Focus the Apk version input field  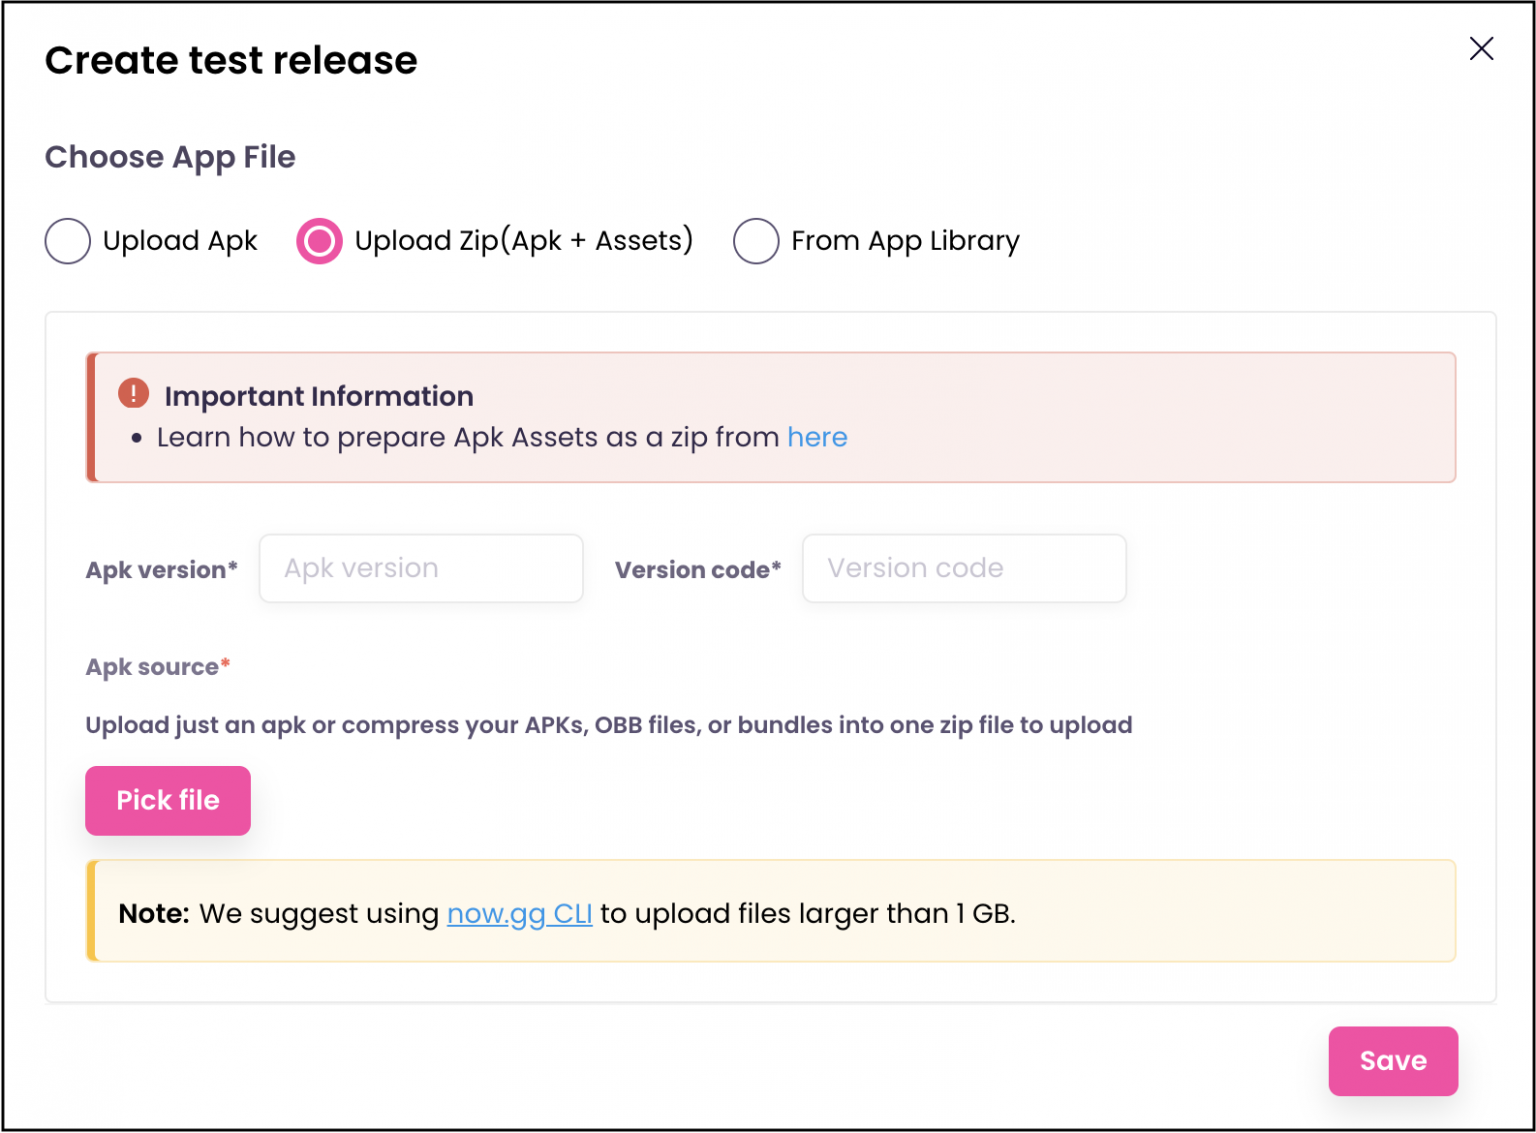[421, 568]
